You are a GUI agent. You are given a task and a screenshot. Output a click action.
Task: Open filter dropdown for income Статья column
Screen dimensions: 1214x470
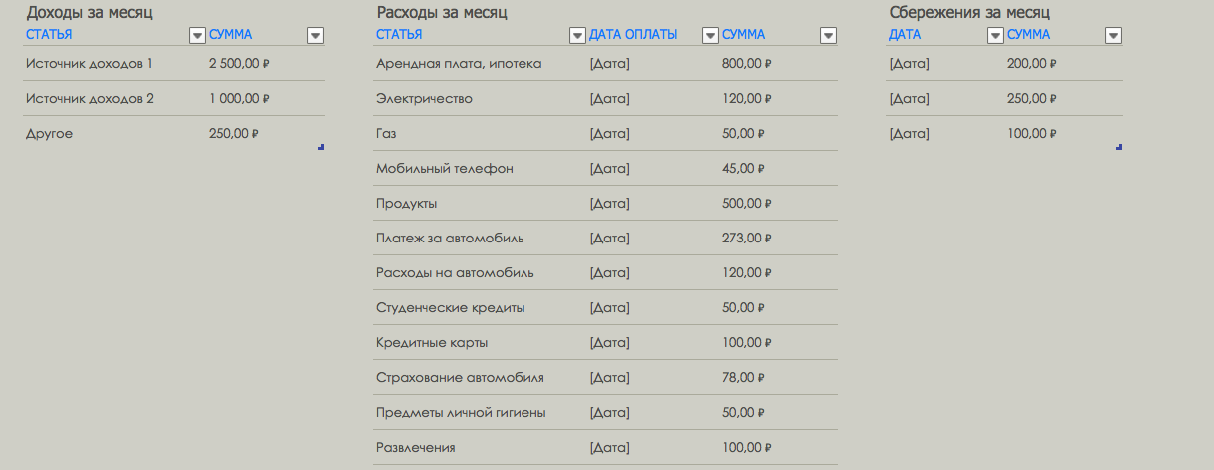197,36
